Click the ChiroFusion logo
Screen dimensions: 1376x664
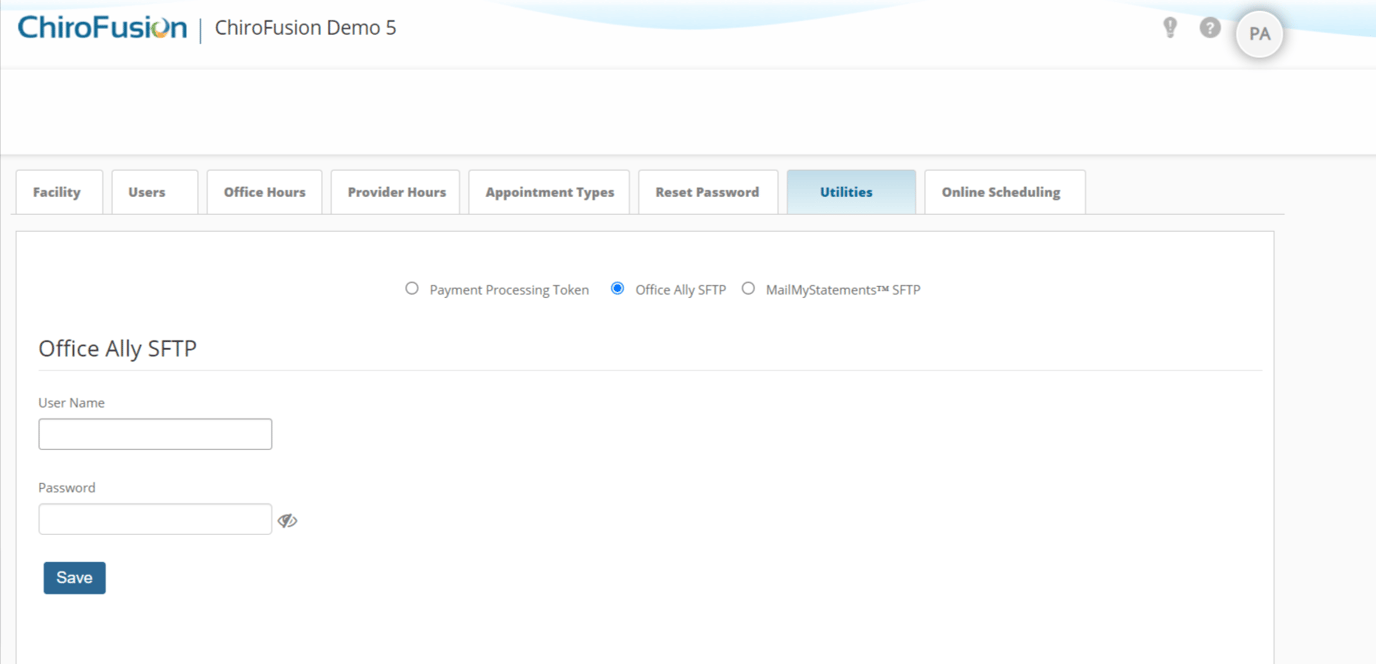point(102,27)
